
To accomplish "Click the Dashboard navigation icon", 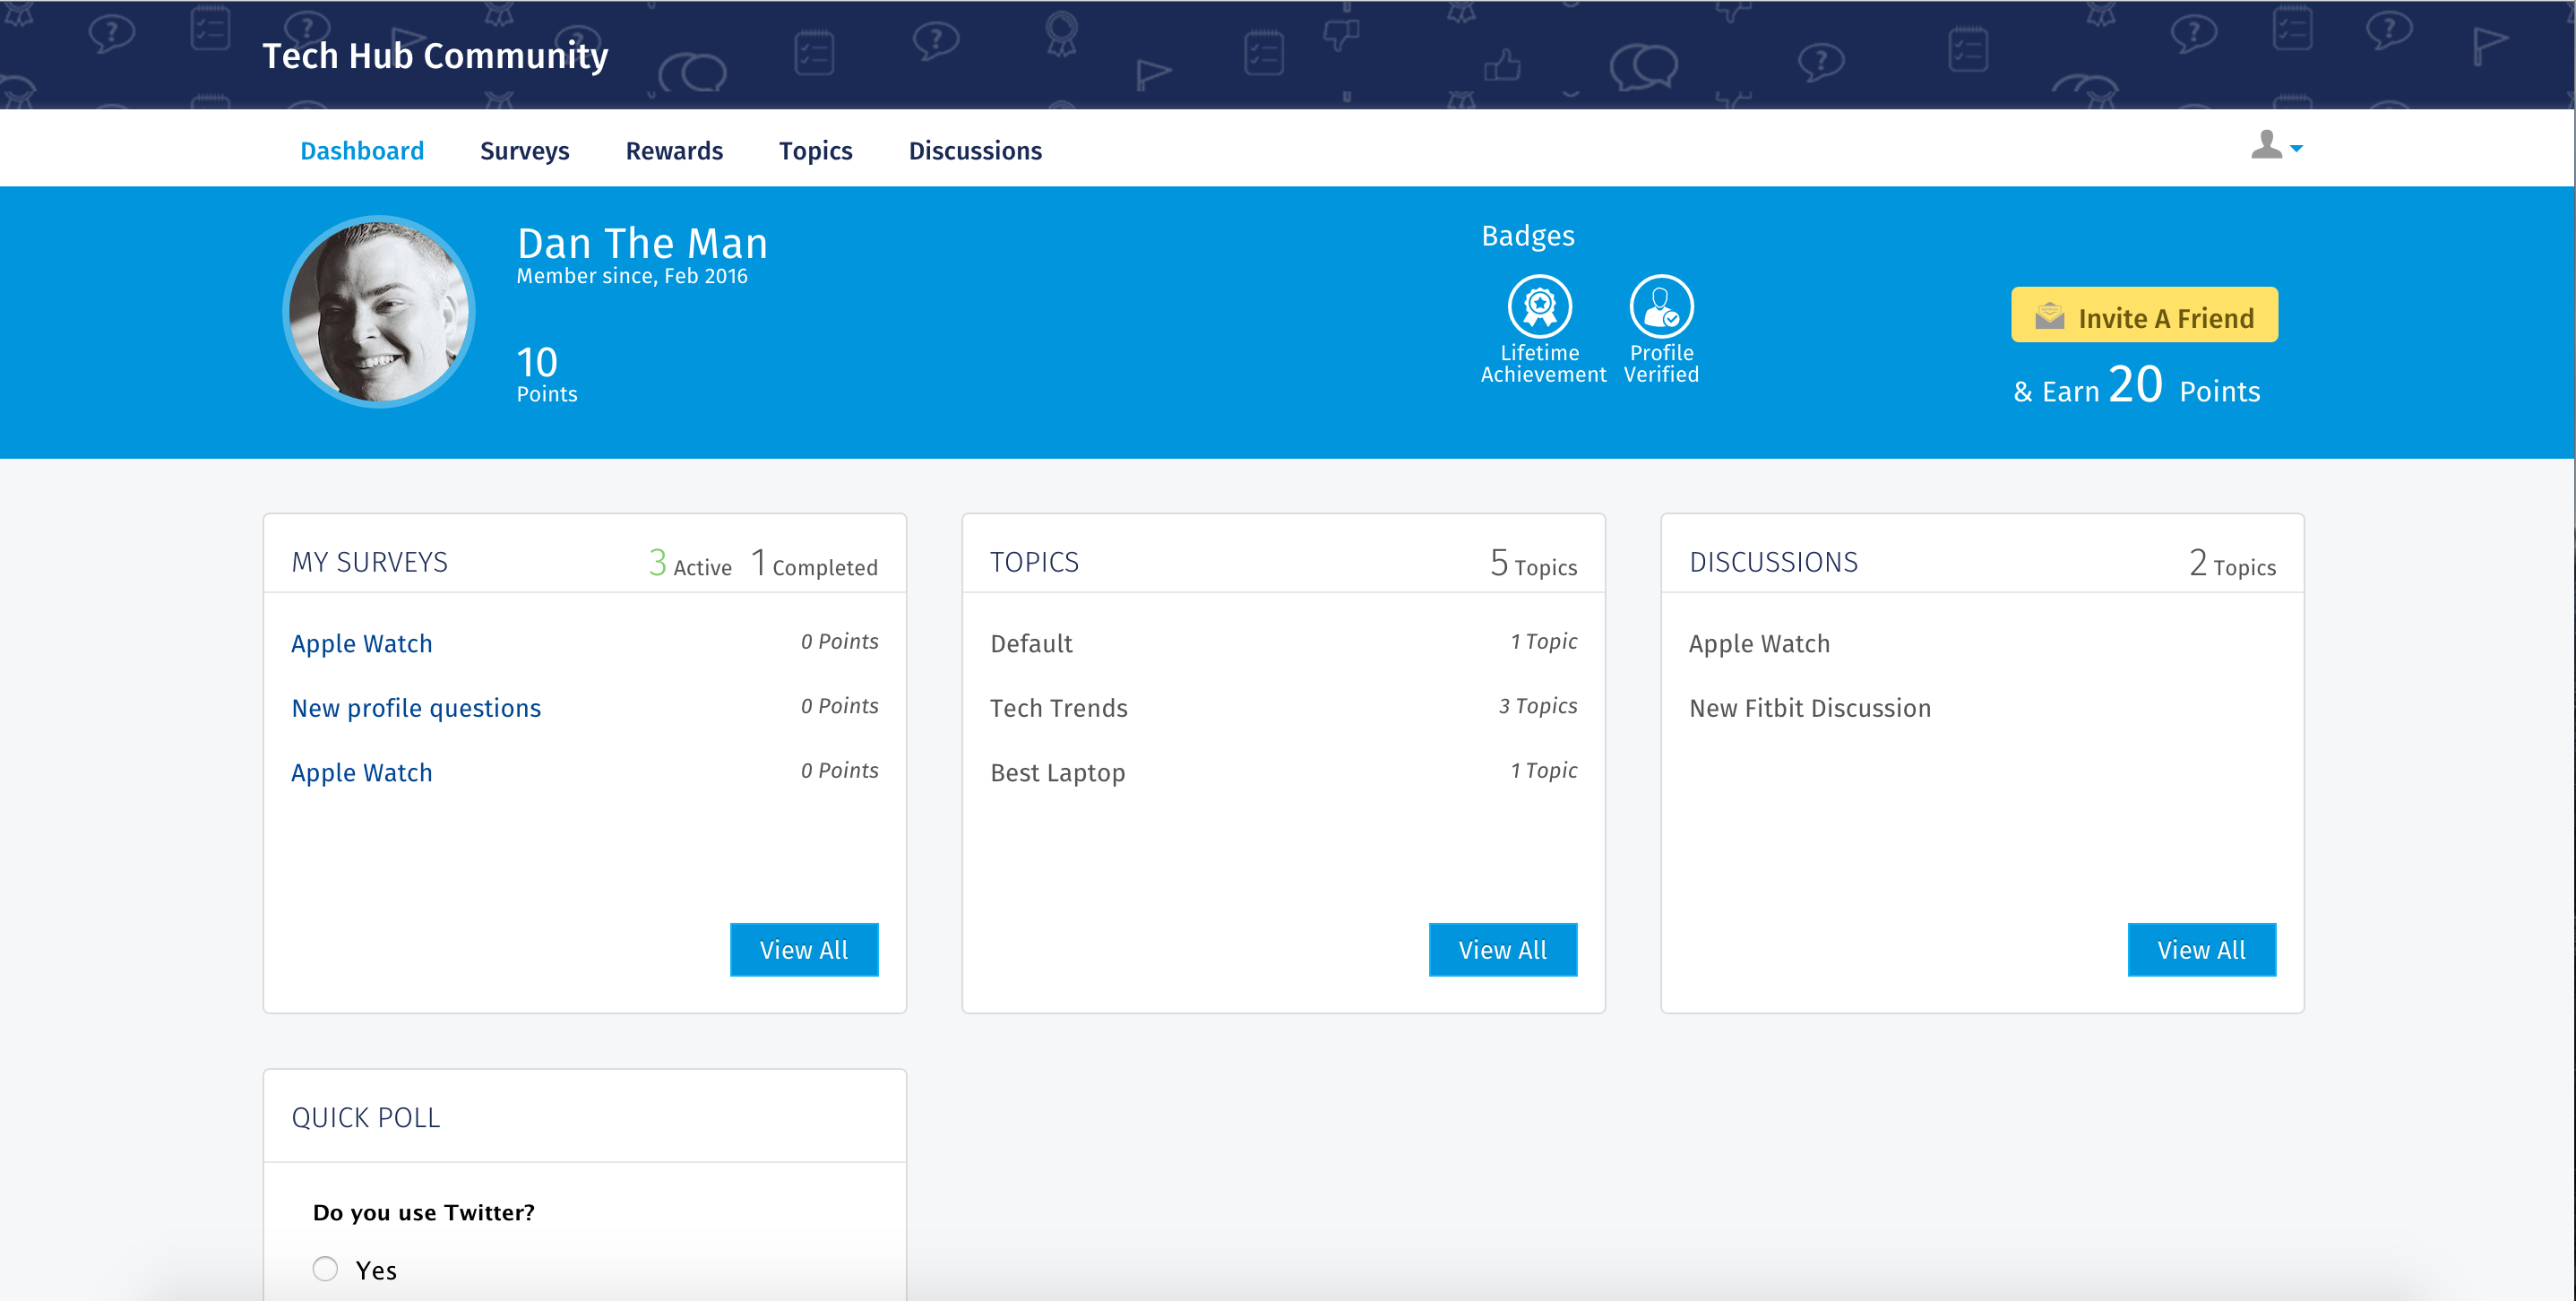I will pos(362,150).
